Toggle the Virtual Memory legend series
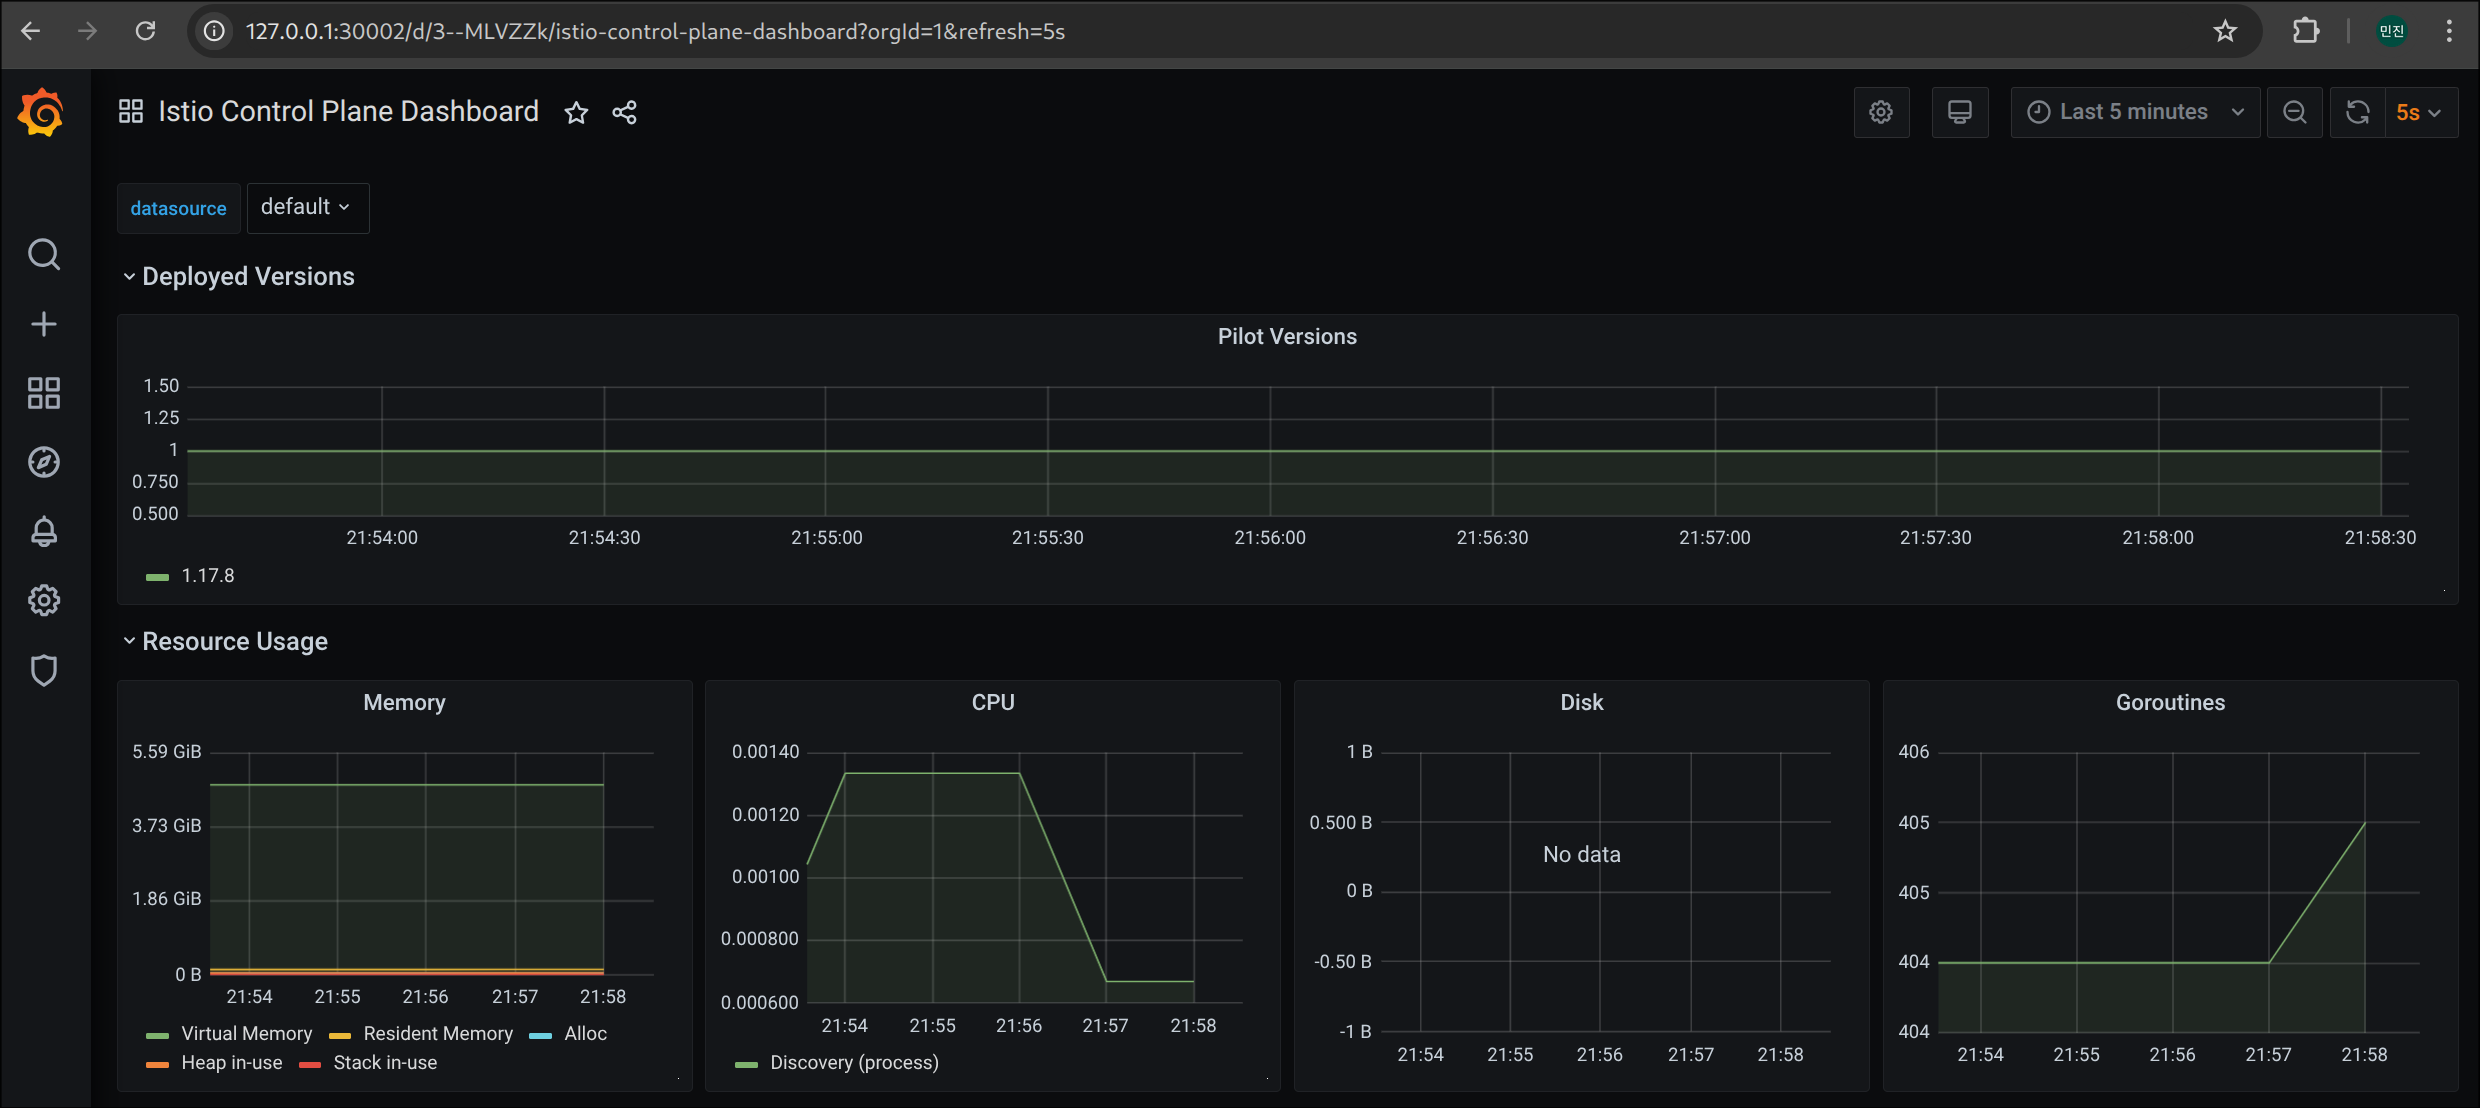Viewport: 2480px width, 1108px height. tap(246, 1033)
